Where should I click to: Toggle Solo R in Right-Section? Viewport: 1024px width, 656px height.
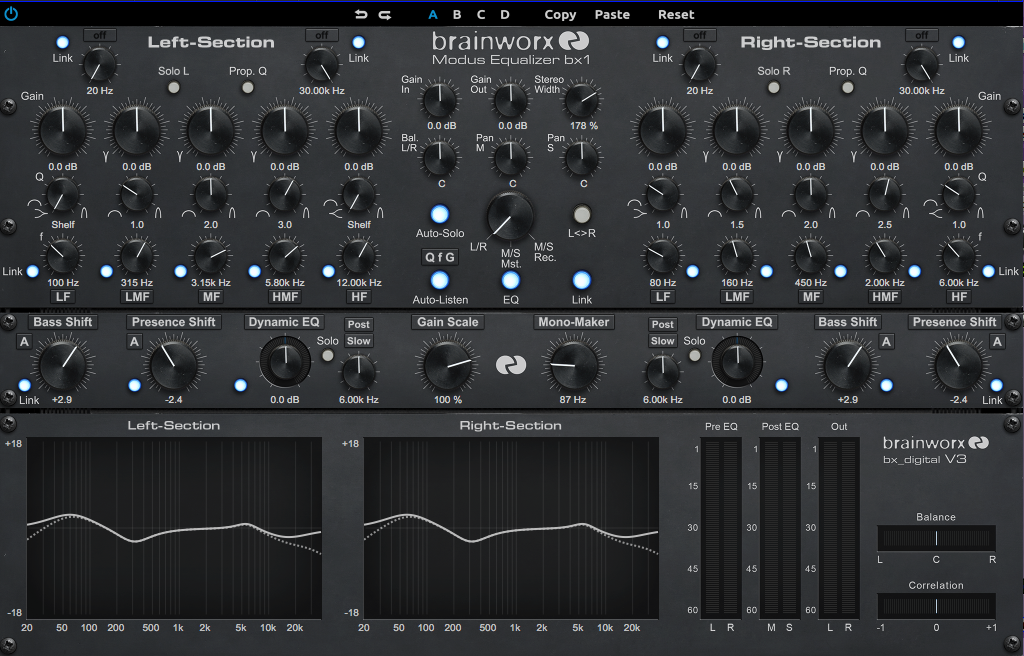(774, 87)
